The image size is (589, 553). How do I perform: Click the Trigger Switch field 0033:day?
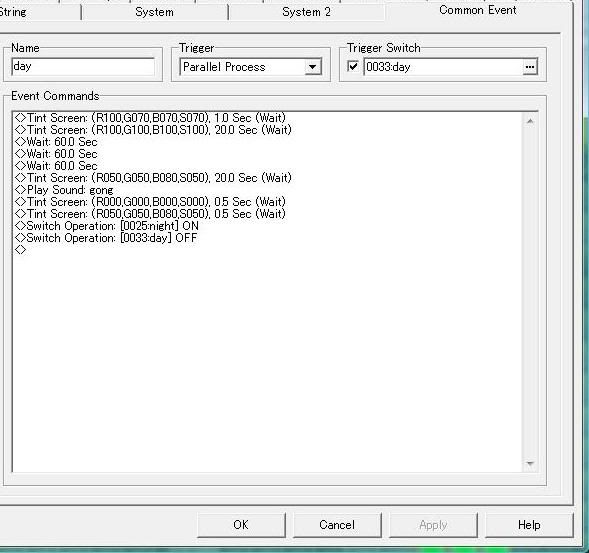(443, 67)
